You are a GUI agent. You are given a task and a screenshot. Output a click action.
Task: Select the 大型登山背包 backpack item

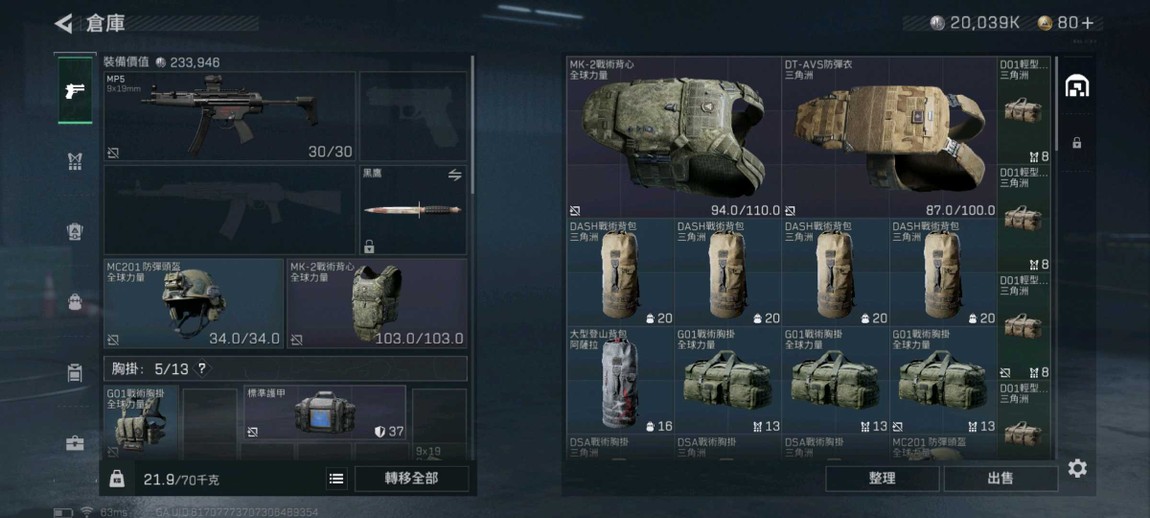[620, 379]
